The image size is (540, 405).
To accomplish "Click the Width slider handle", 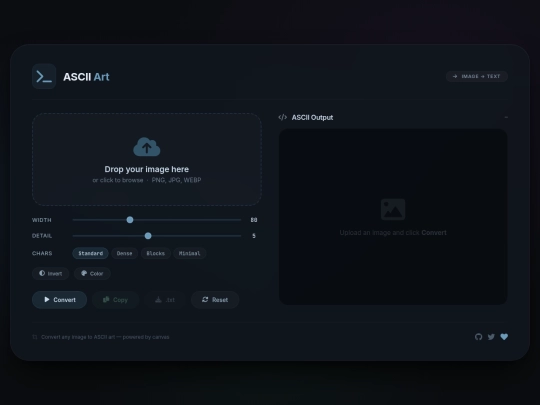I will point(130,220).
